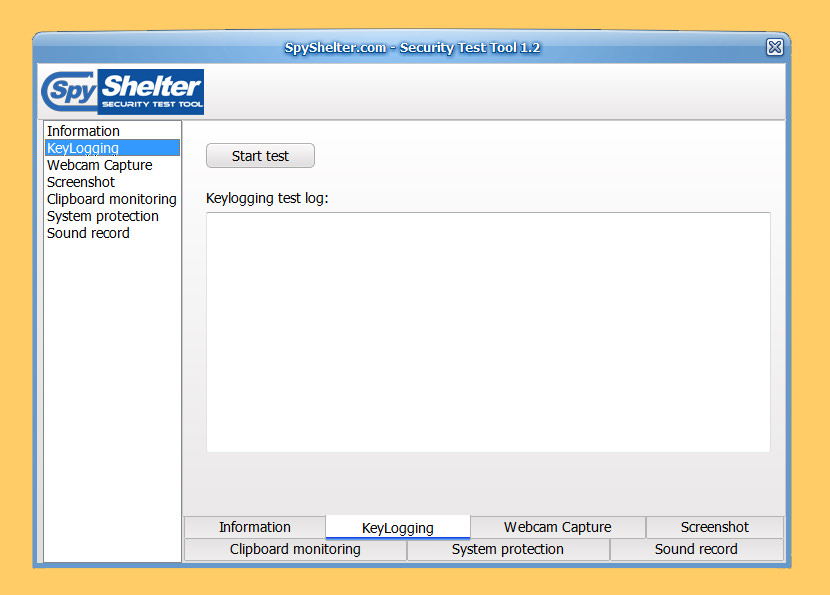Go to the Clipboard monitoring bottom tab

click(x=295, y=549)
